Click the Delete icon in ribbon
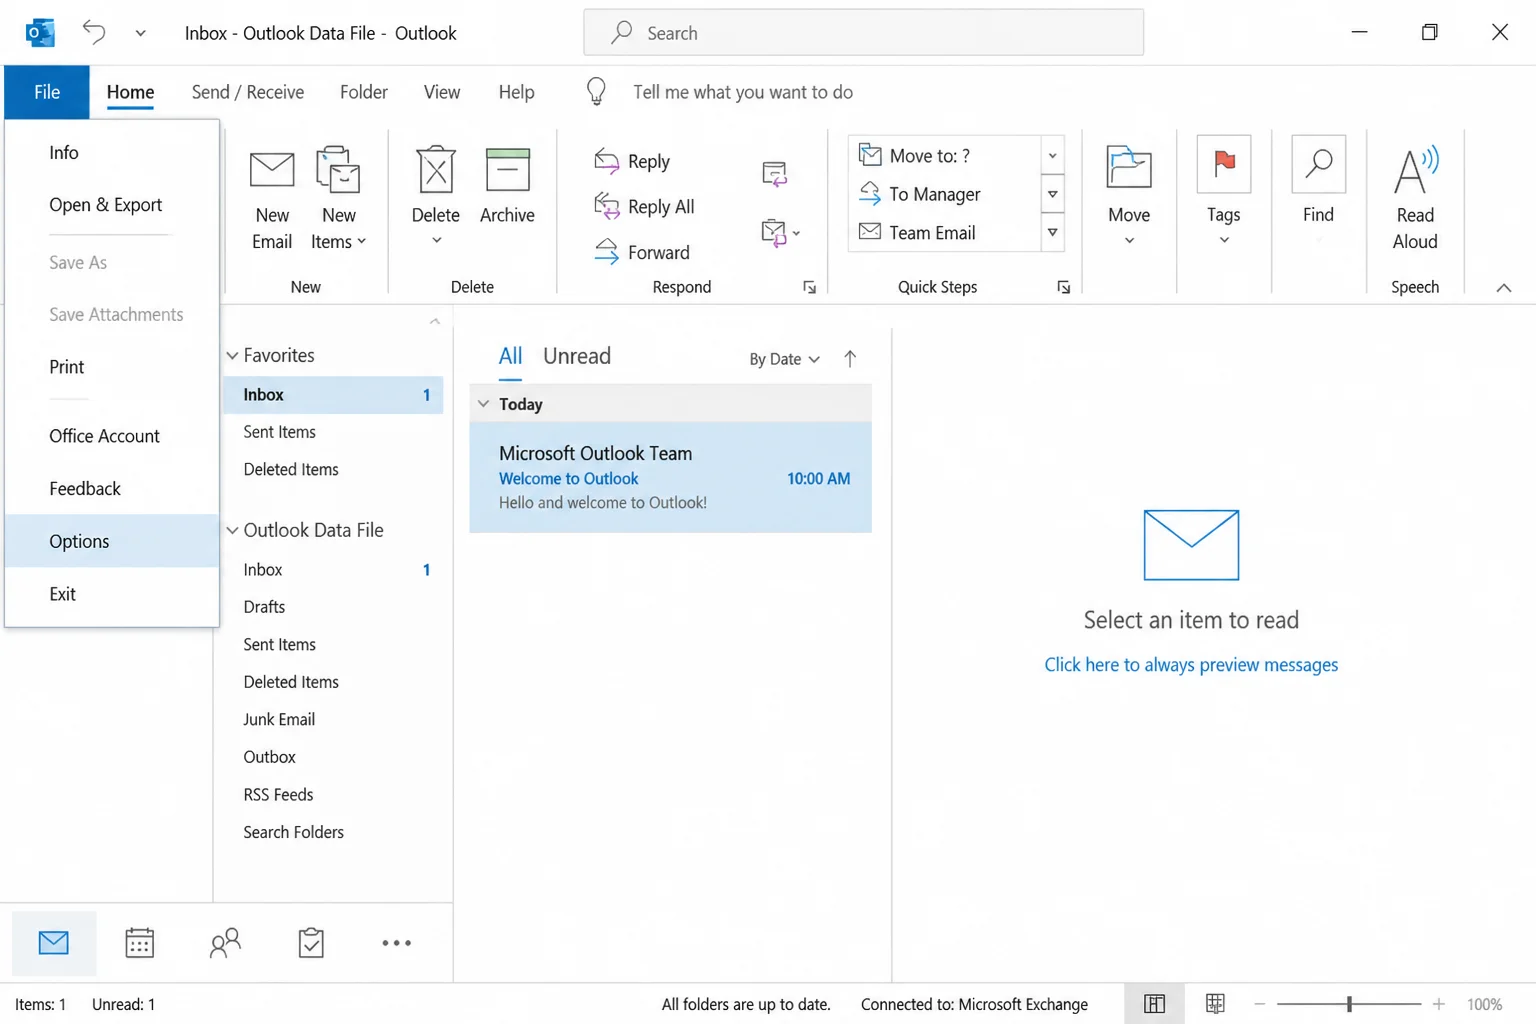 pyautogui.click(x=436, y=169)
